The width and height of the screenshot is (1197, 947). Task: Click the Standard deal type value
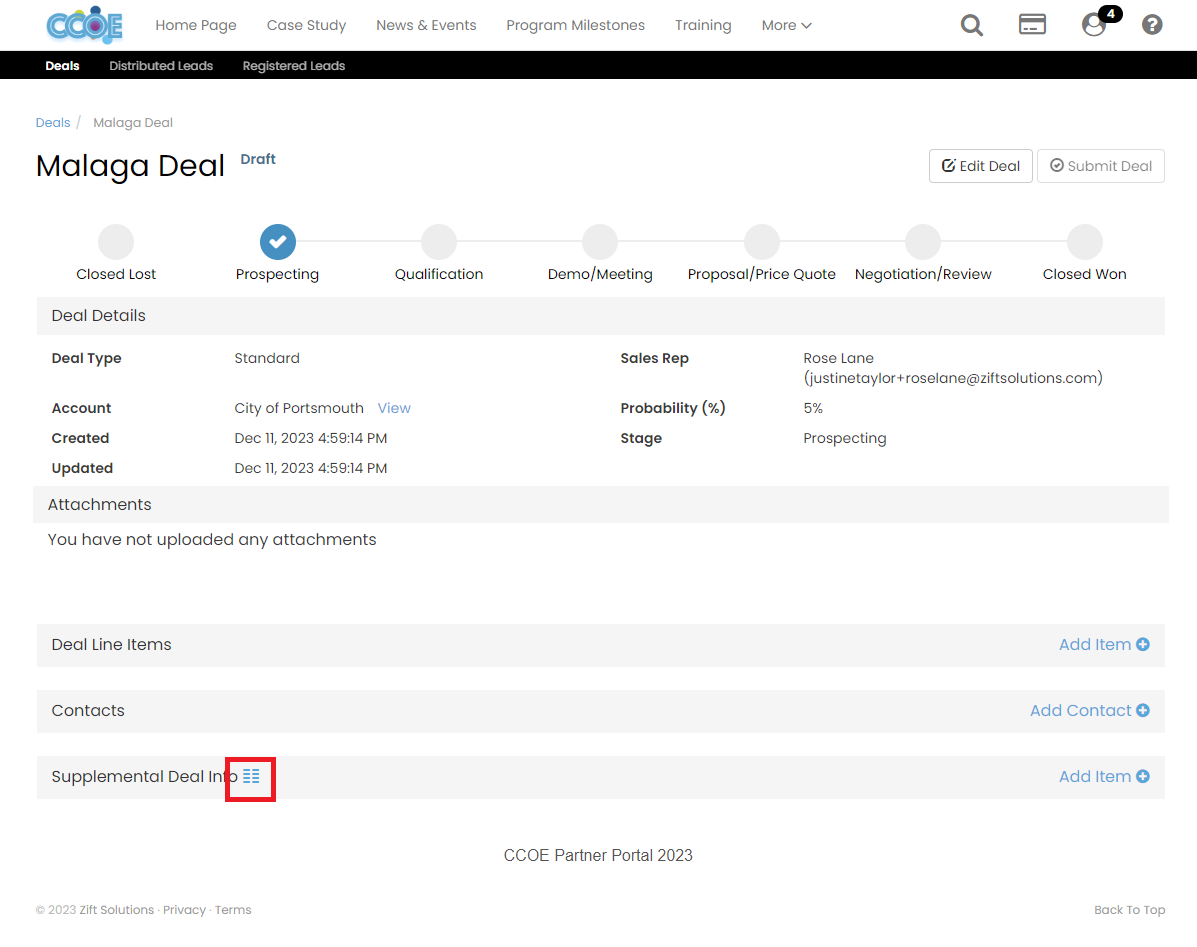click(x=267, y=358)
